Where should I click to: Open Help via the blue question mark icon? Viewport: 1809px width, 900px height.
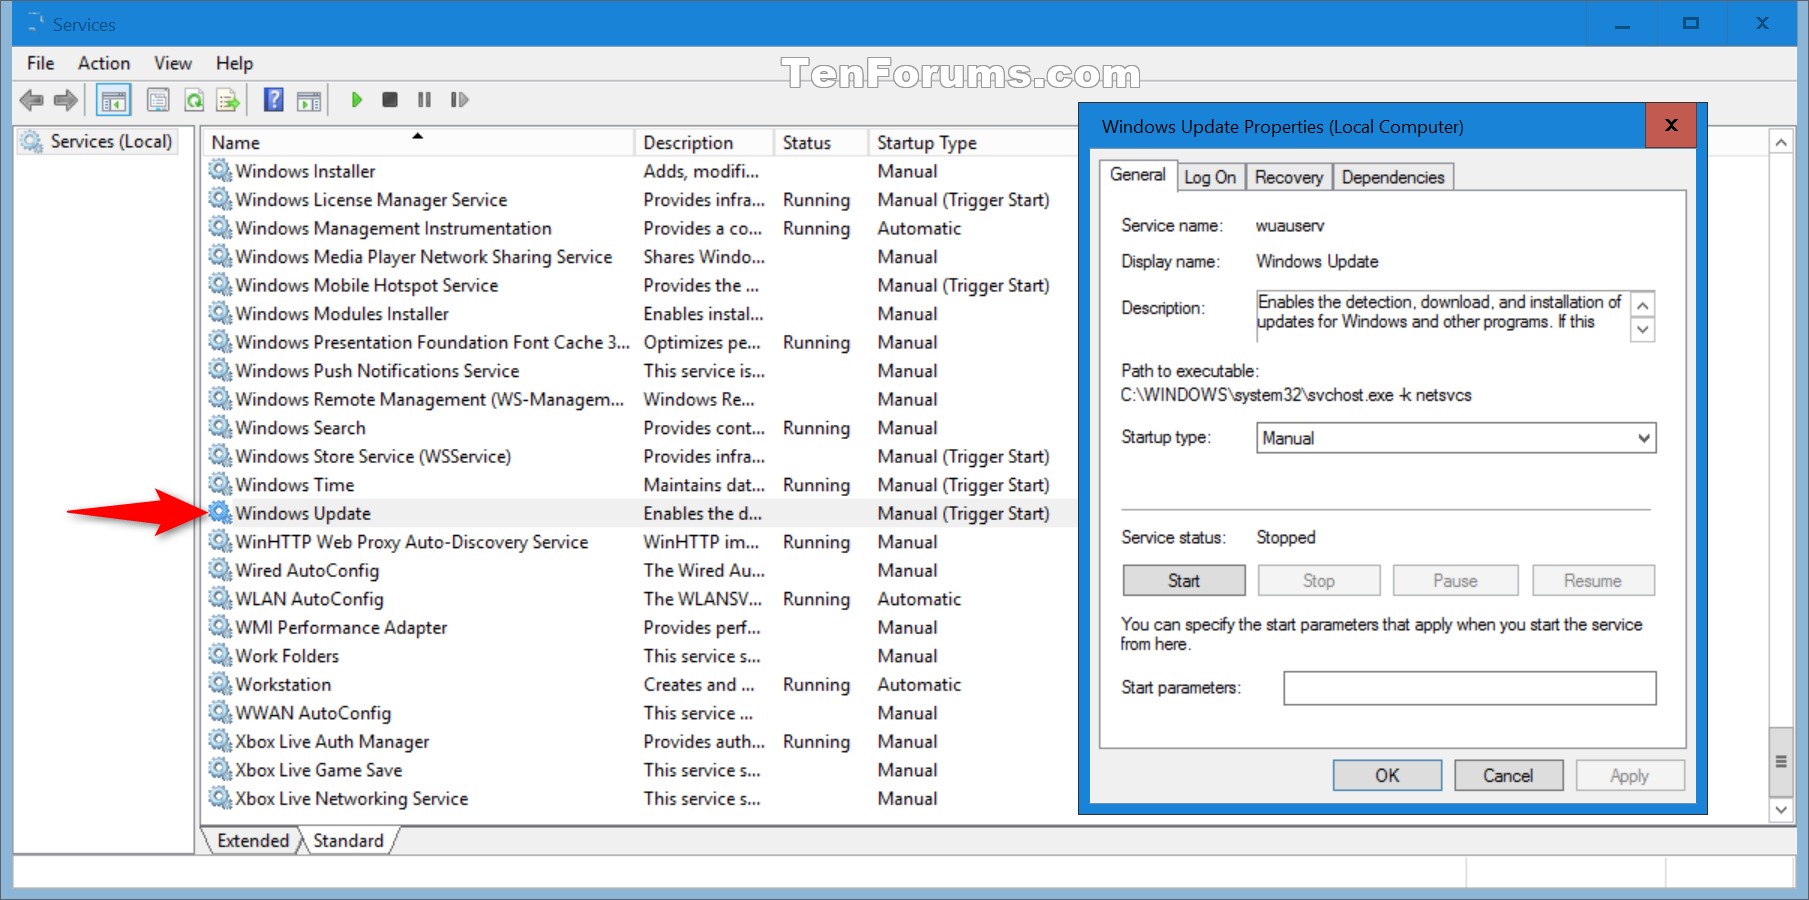[x=273, y=100]
